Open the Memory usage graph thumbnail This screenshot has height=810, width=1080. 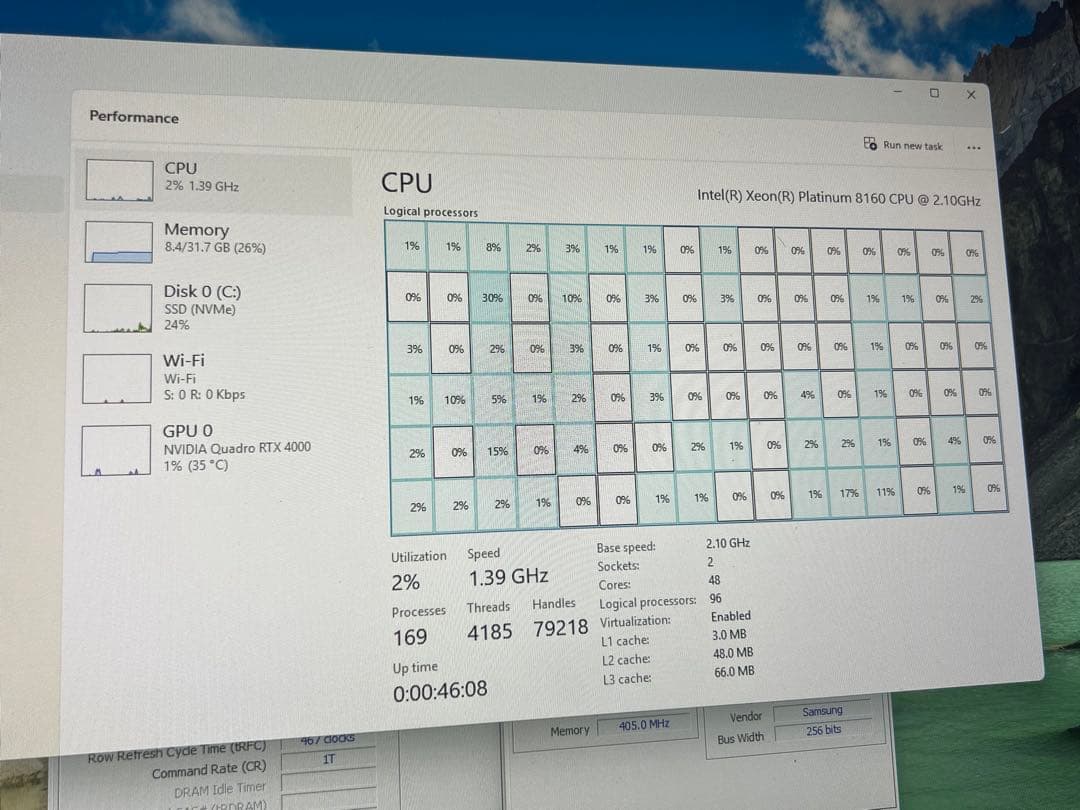pos(120,240)
